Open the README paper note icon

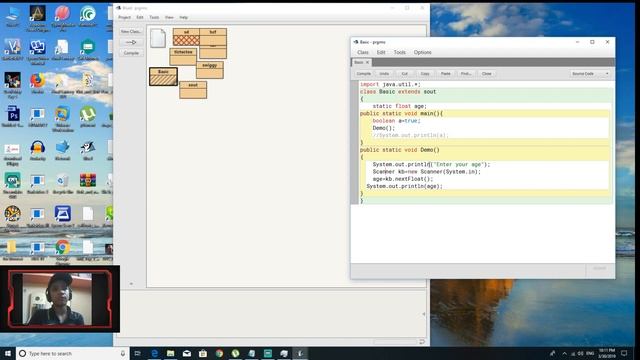pyautogui.click(x=158, y=38)
